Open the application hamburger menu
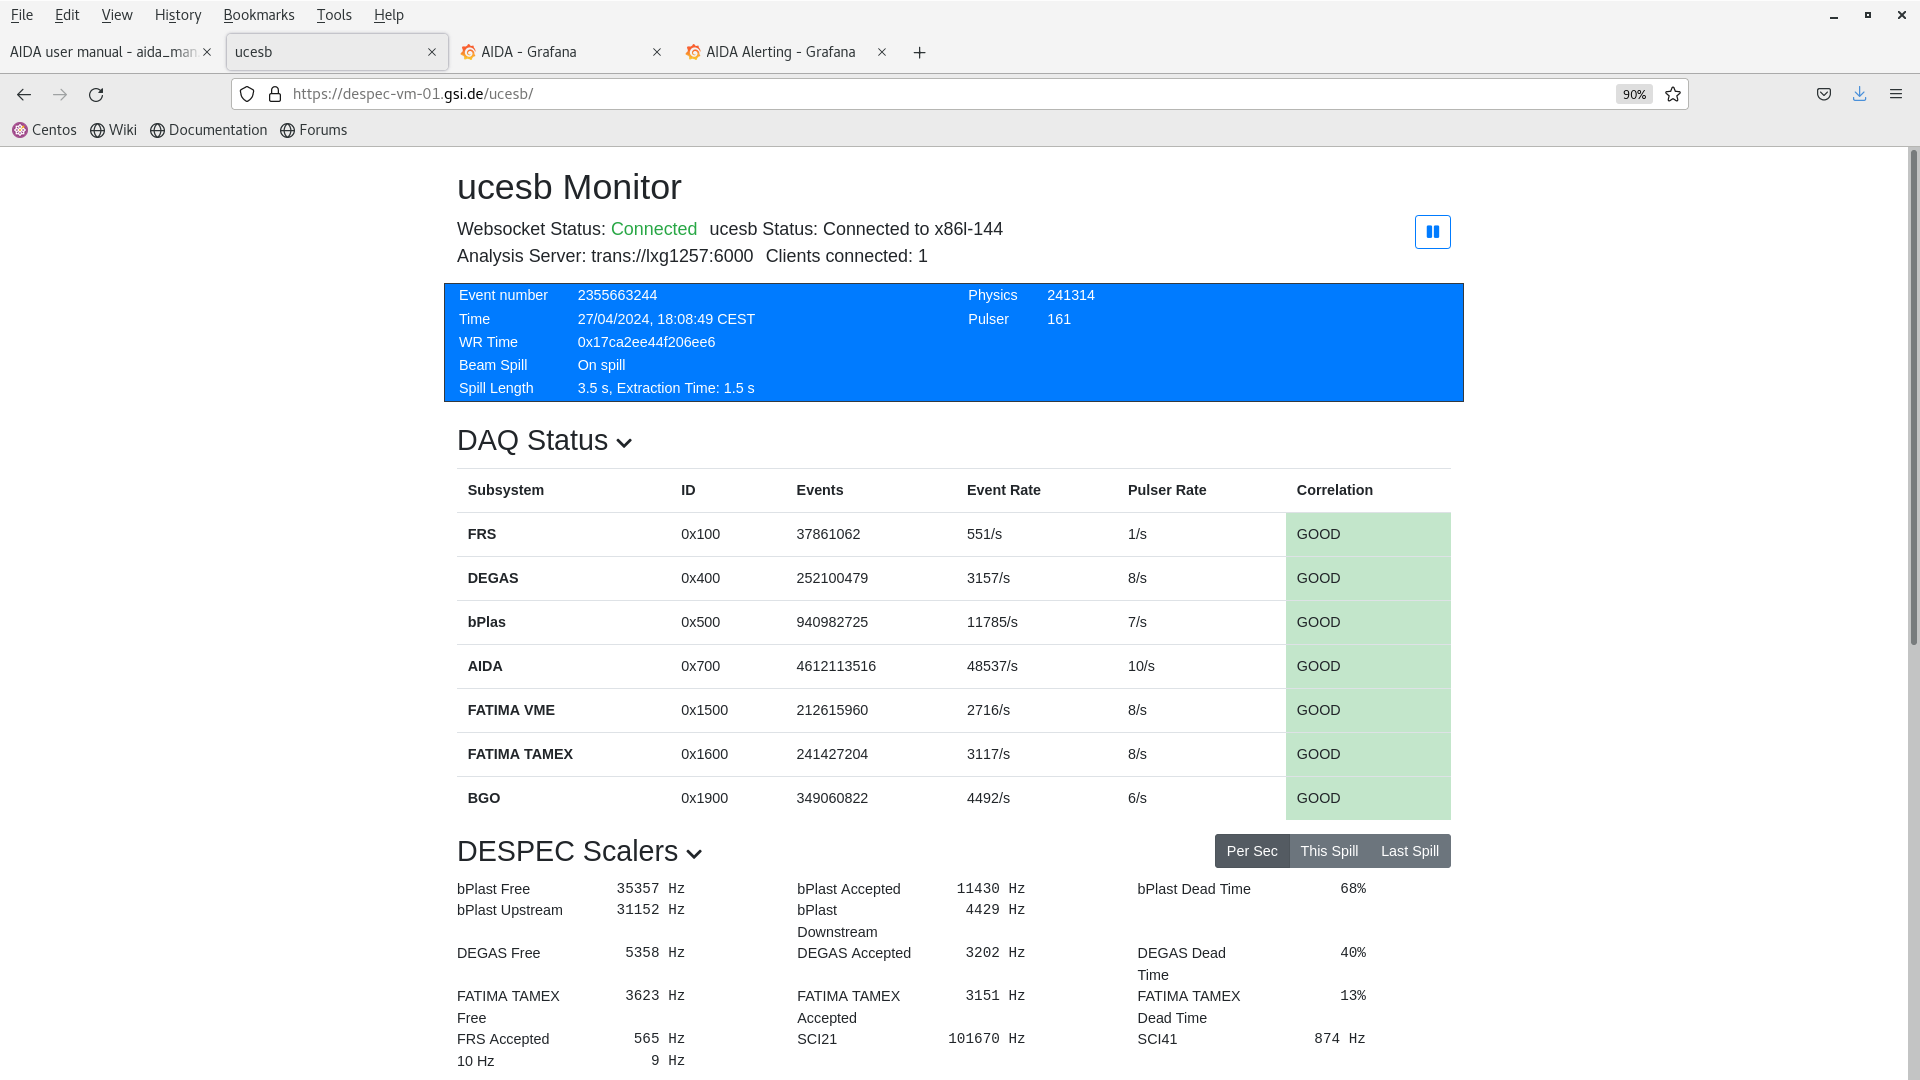1920x1080 pixels. [1895, 94]
